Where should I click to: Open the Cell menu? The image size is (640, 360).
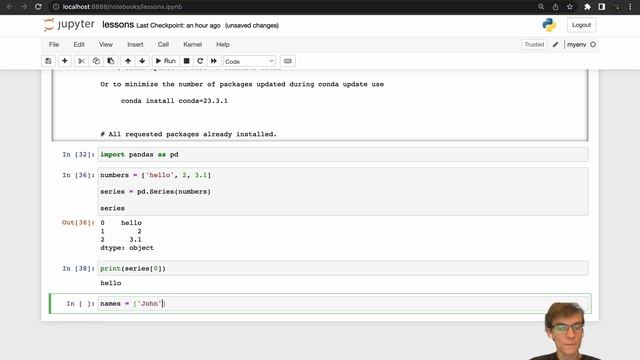pyautogui.click(x=163, y=44)
